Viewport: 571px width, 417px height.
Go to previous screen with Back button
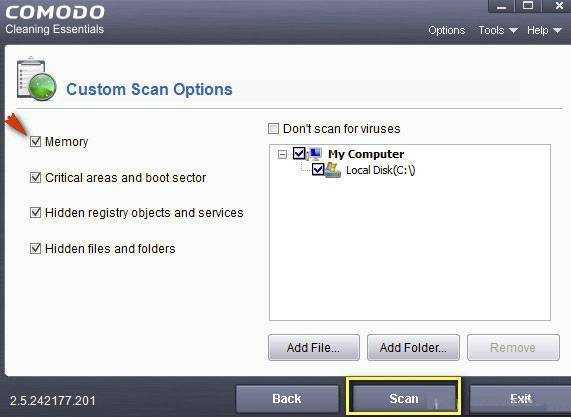click(x=287, y=398)
